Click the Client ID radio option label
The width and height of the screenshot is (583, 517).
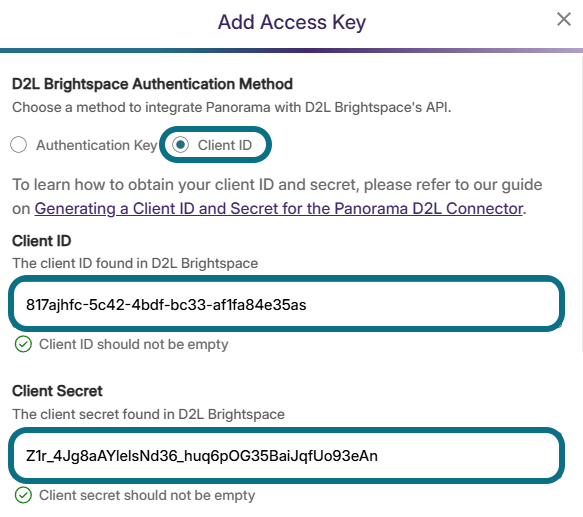[225, 145]
